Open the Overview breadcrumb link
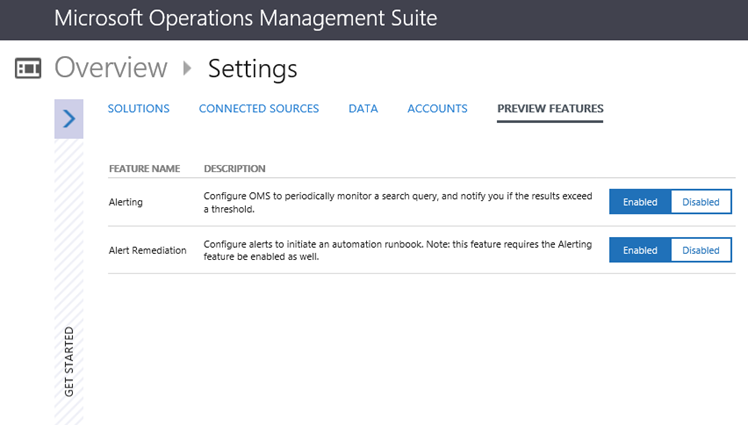Viewport: 748px width, 425px height. (x=111, y=68)
